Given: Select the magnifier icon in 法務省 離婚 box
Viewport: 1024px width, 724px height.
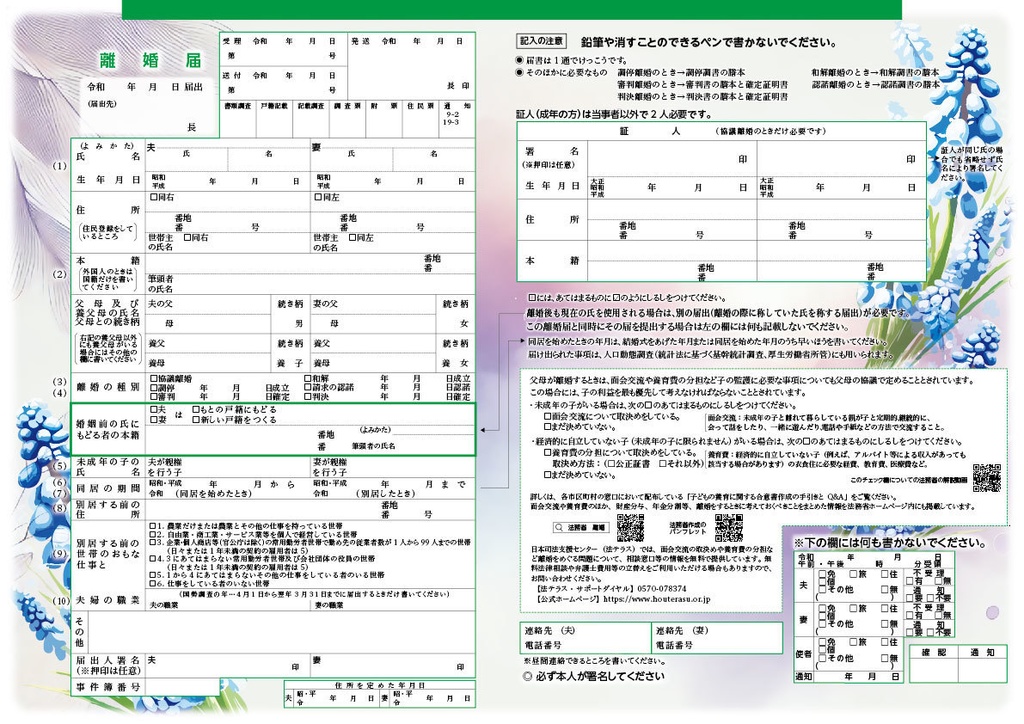Looking at the screenshot, I should (559, 526).
